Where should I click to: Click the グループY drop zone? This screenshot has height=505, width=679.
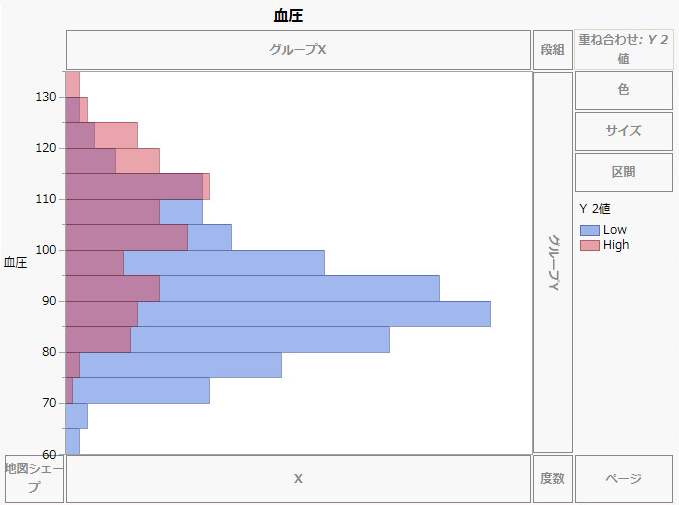(552, 262)
